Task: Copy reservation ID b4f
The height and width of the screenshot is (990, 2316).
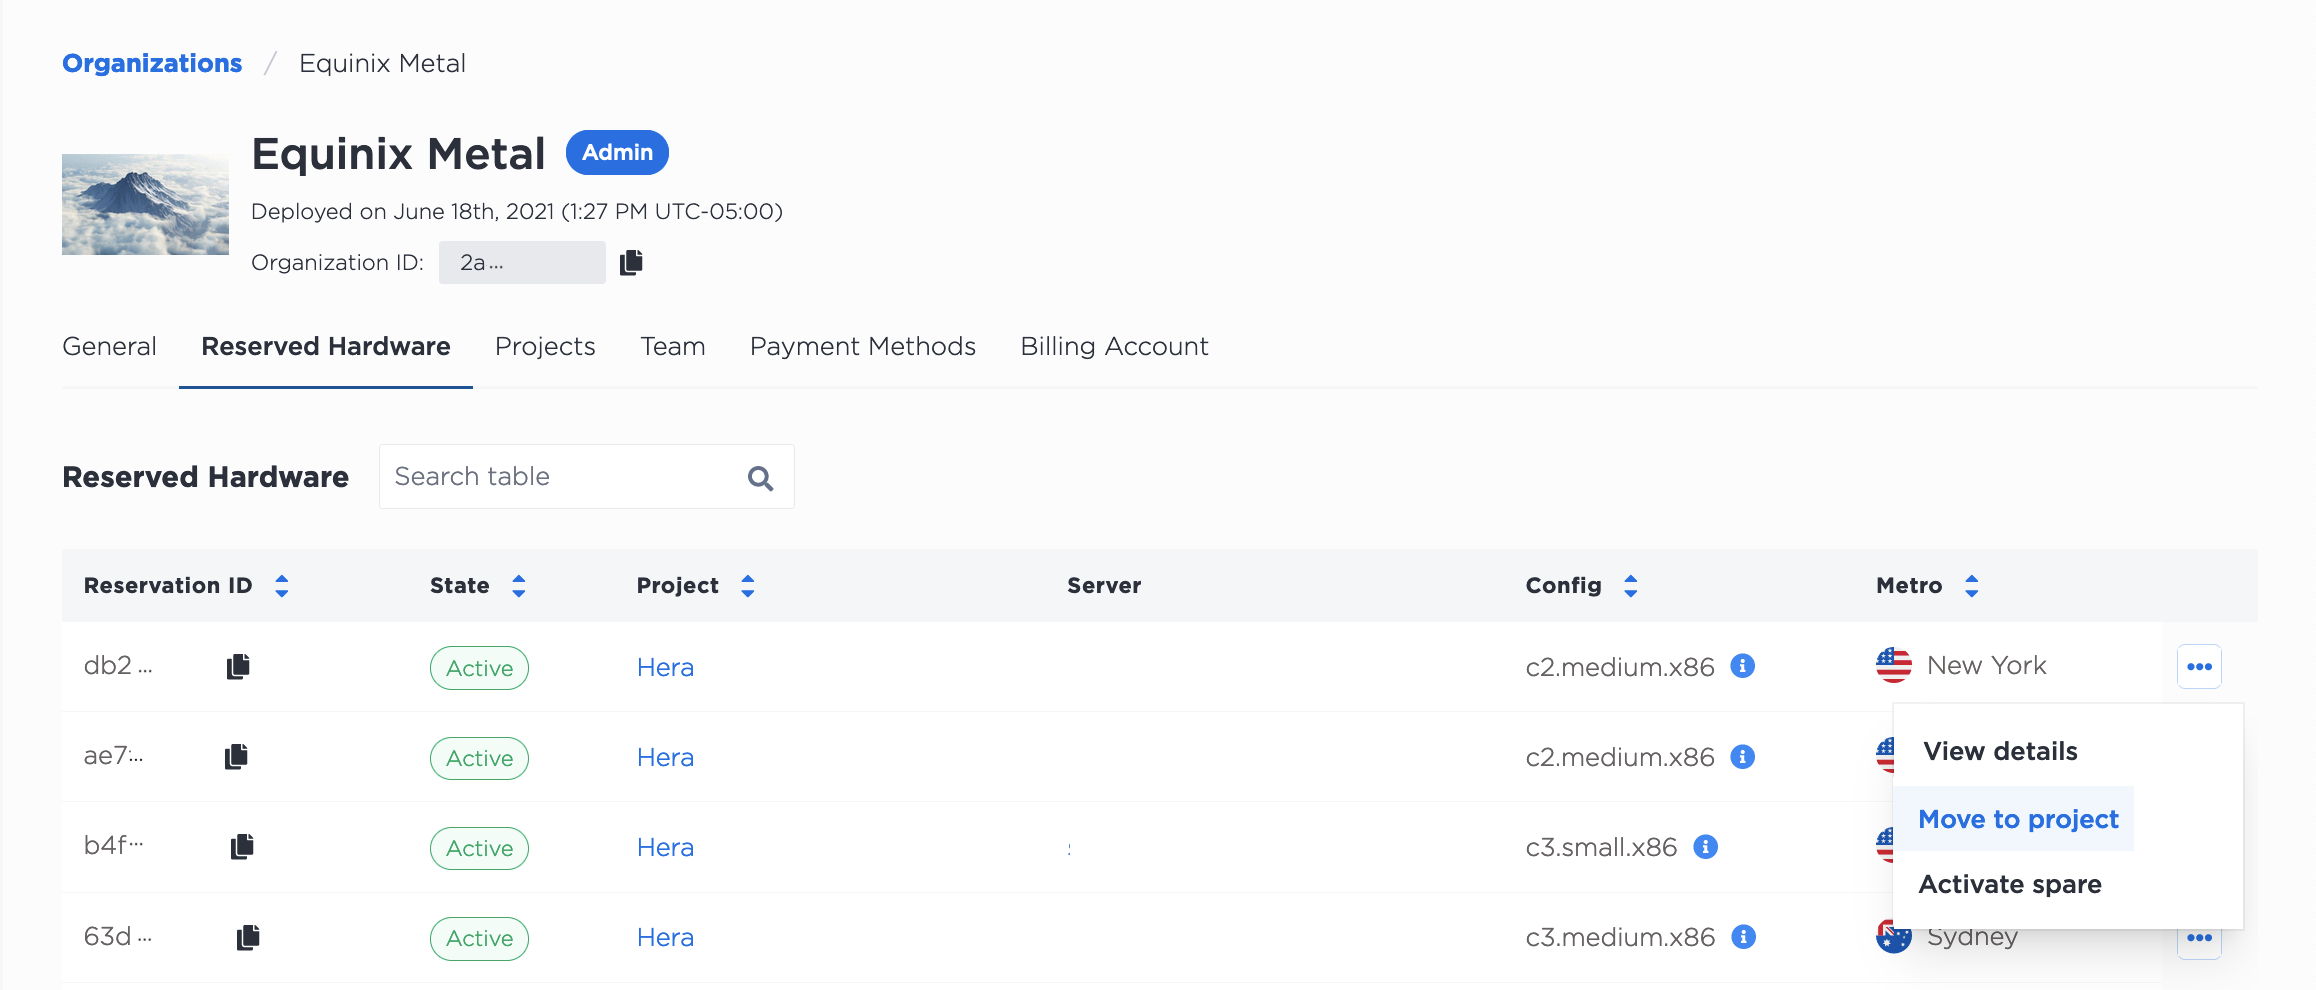Action: [x=242, y=846]
